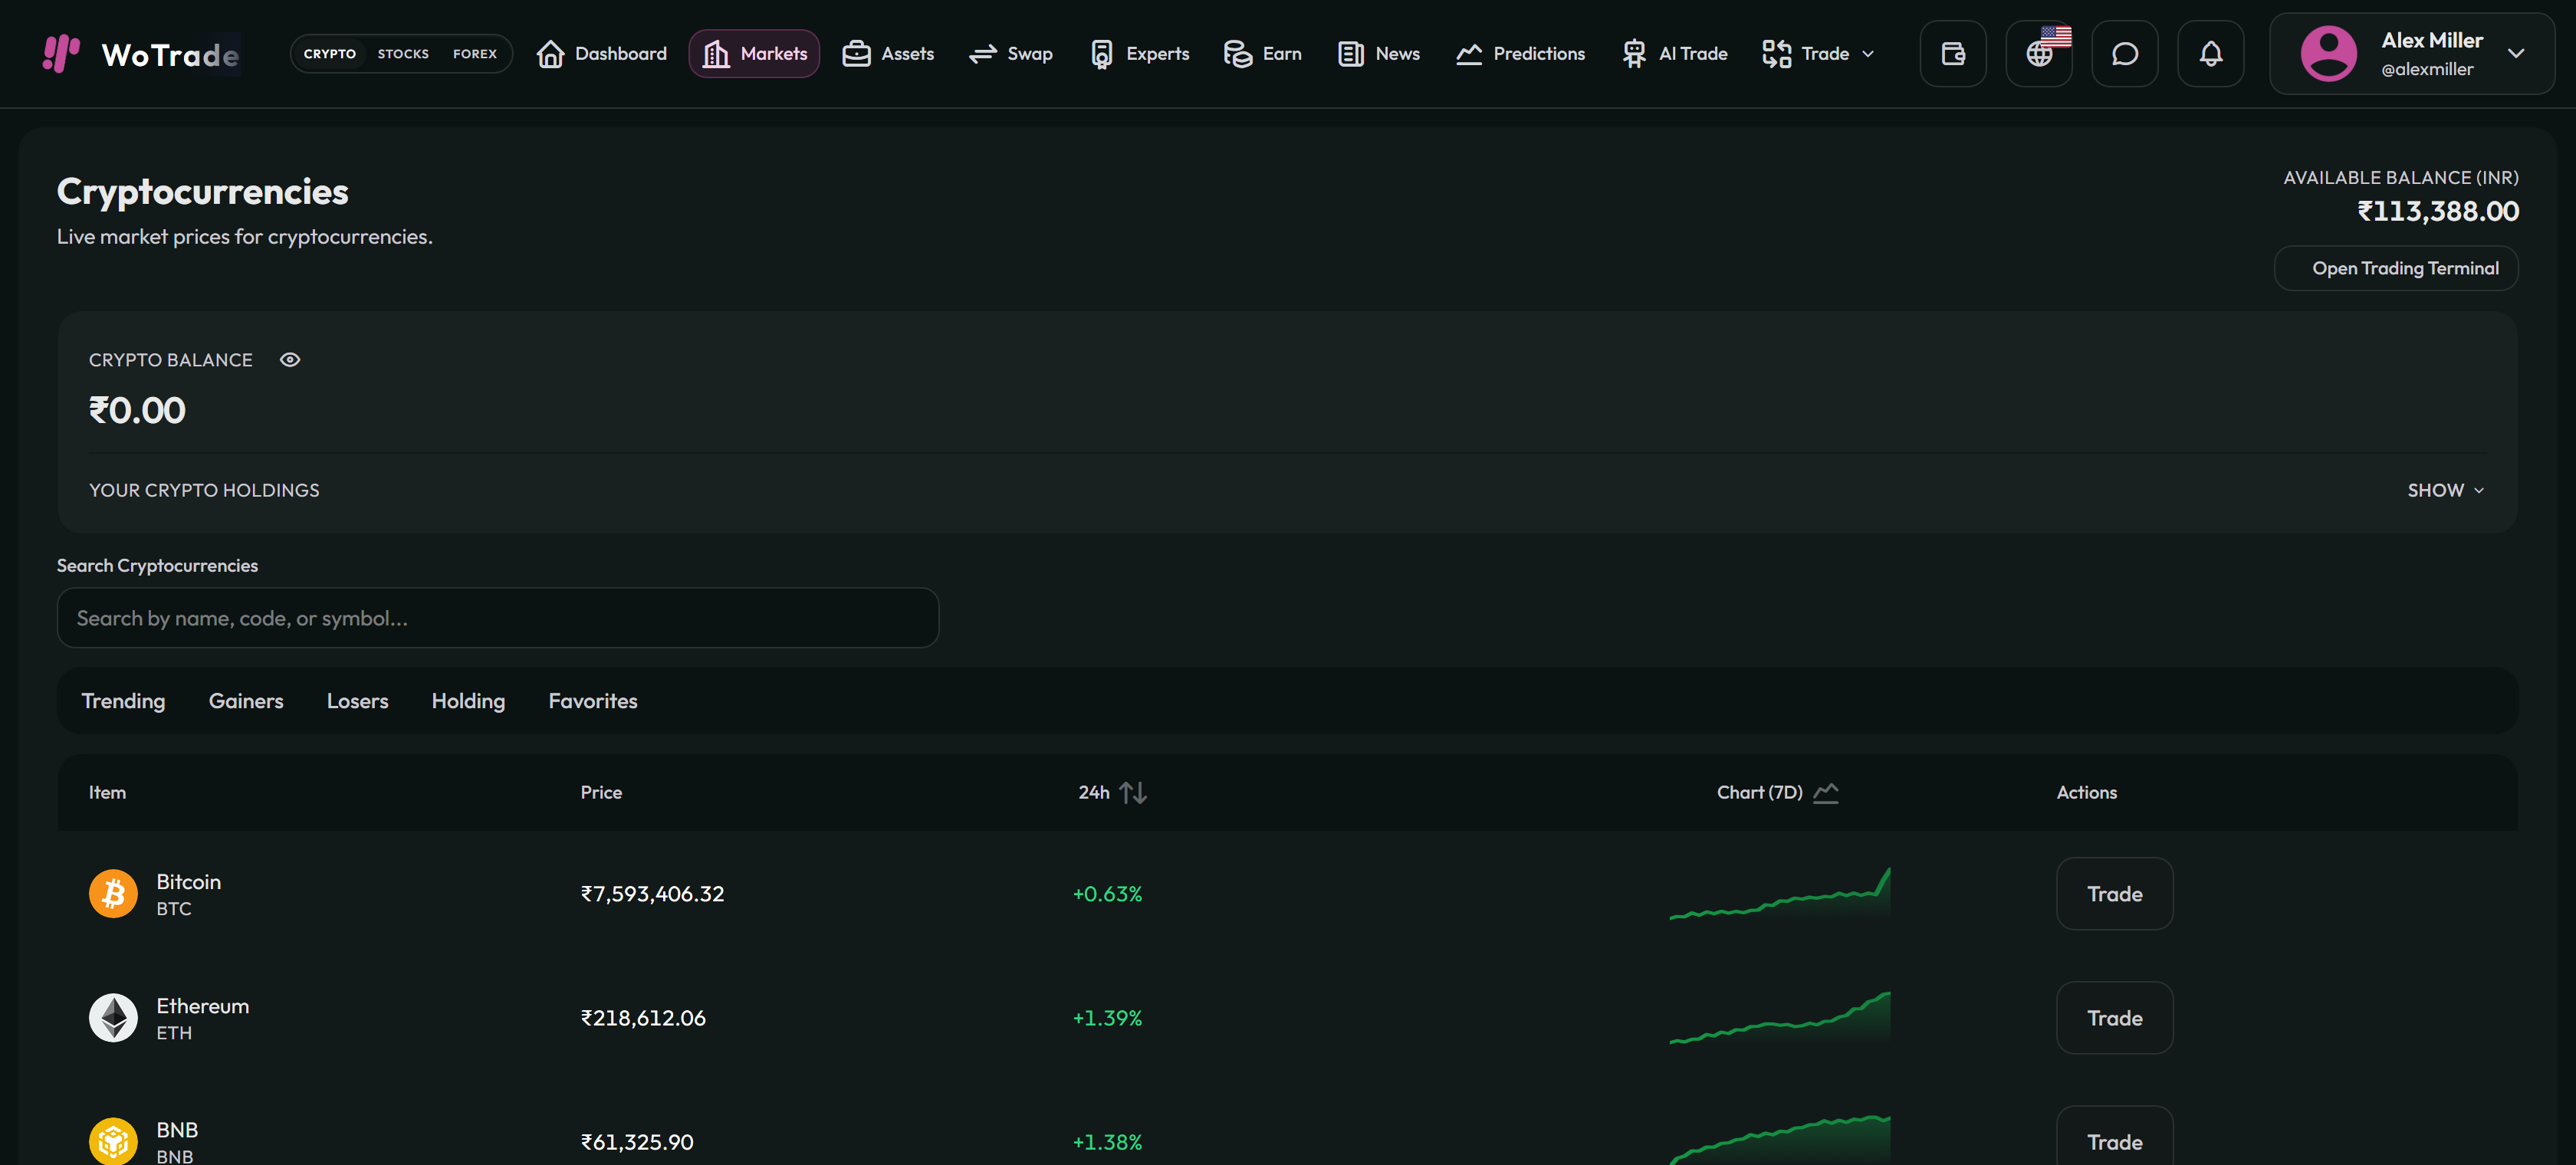Click the Experts badge icon
2576x1165 pixels.
click(x=1101, y=53)
